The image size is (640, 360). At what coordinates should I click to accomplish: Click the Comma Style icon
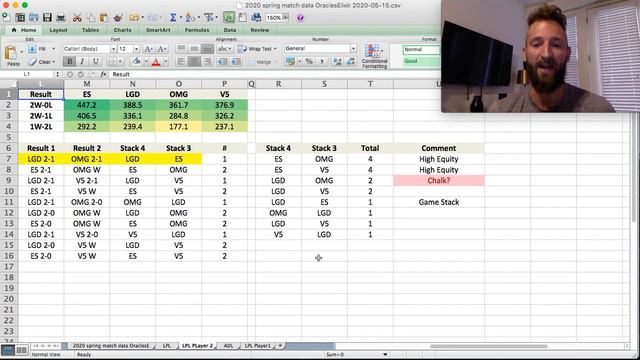coord(322,62)
